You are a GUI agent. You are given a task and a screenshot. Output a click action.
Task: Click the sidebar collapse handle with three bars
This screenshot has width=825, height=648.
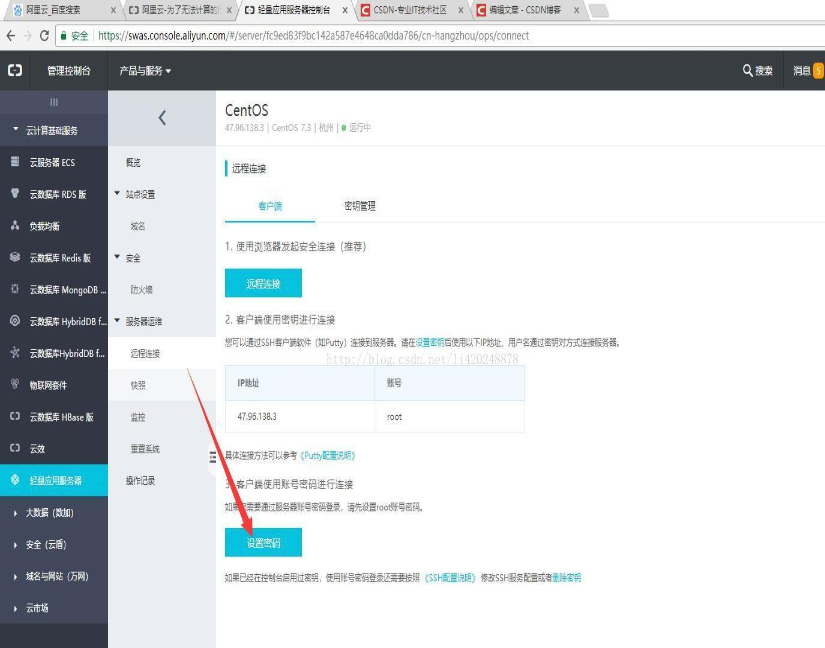coord(54,102)
